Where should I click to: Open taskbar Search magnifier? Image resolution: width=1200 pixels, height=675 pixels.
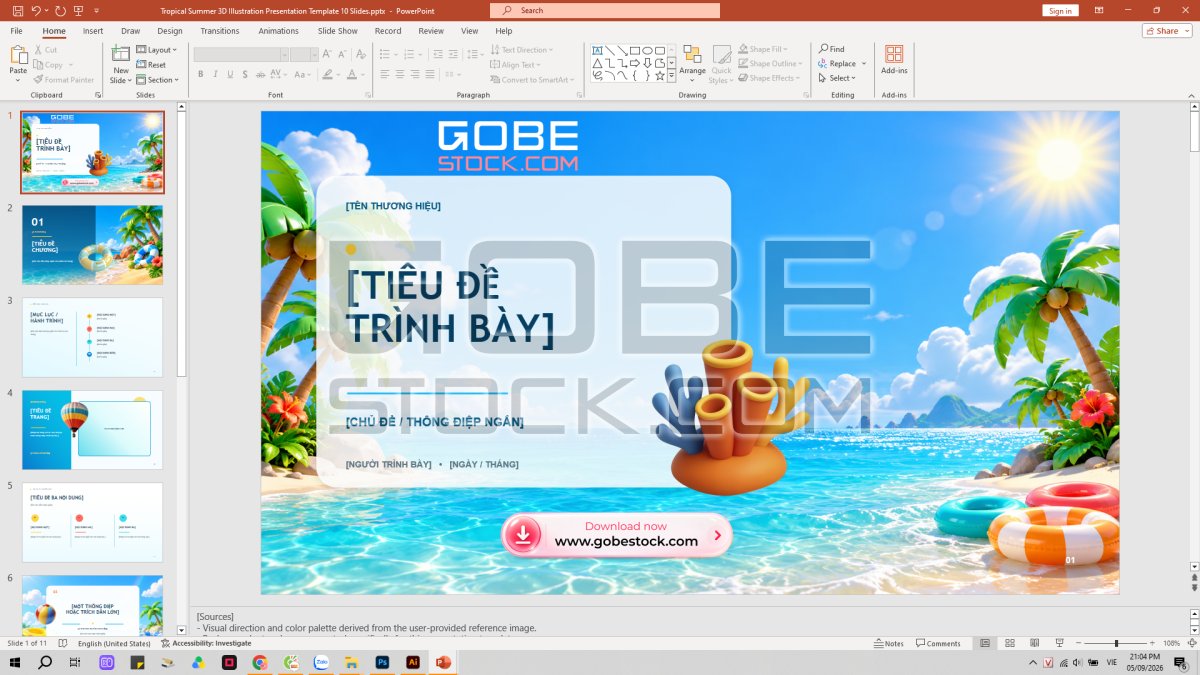(45, 662)
